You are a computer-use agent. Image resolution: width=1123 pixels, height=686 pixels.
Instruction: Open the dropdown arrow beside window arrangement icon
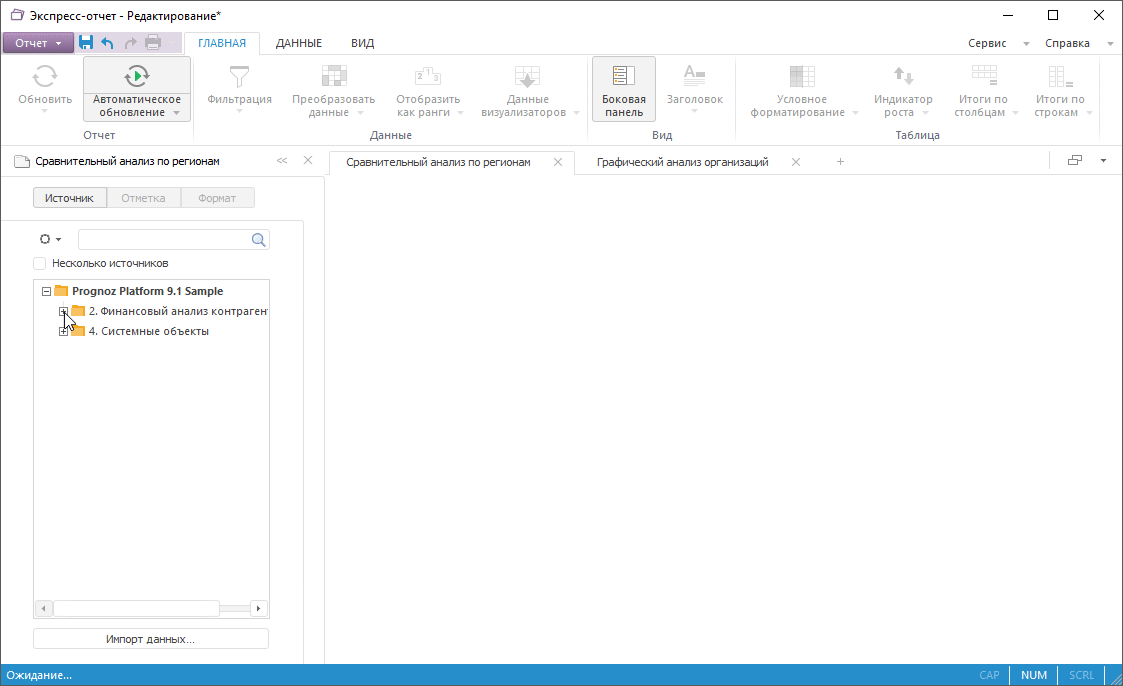[1104, 160]
